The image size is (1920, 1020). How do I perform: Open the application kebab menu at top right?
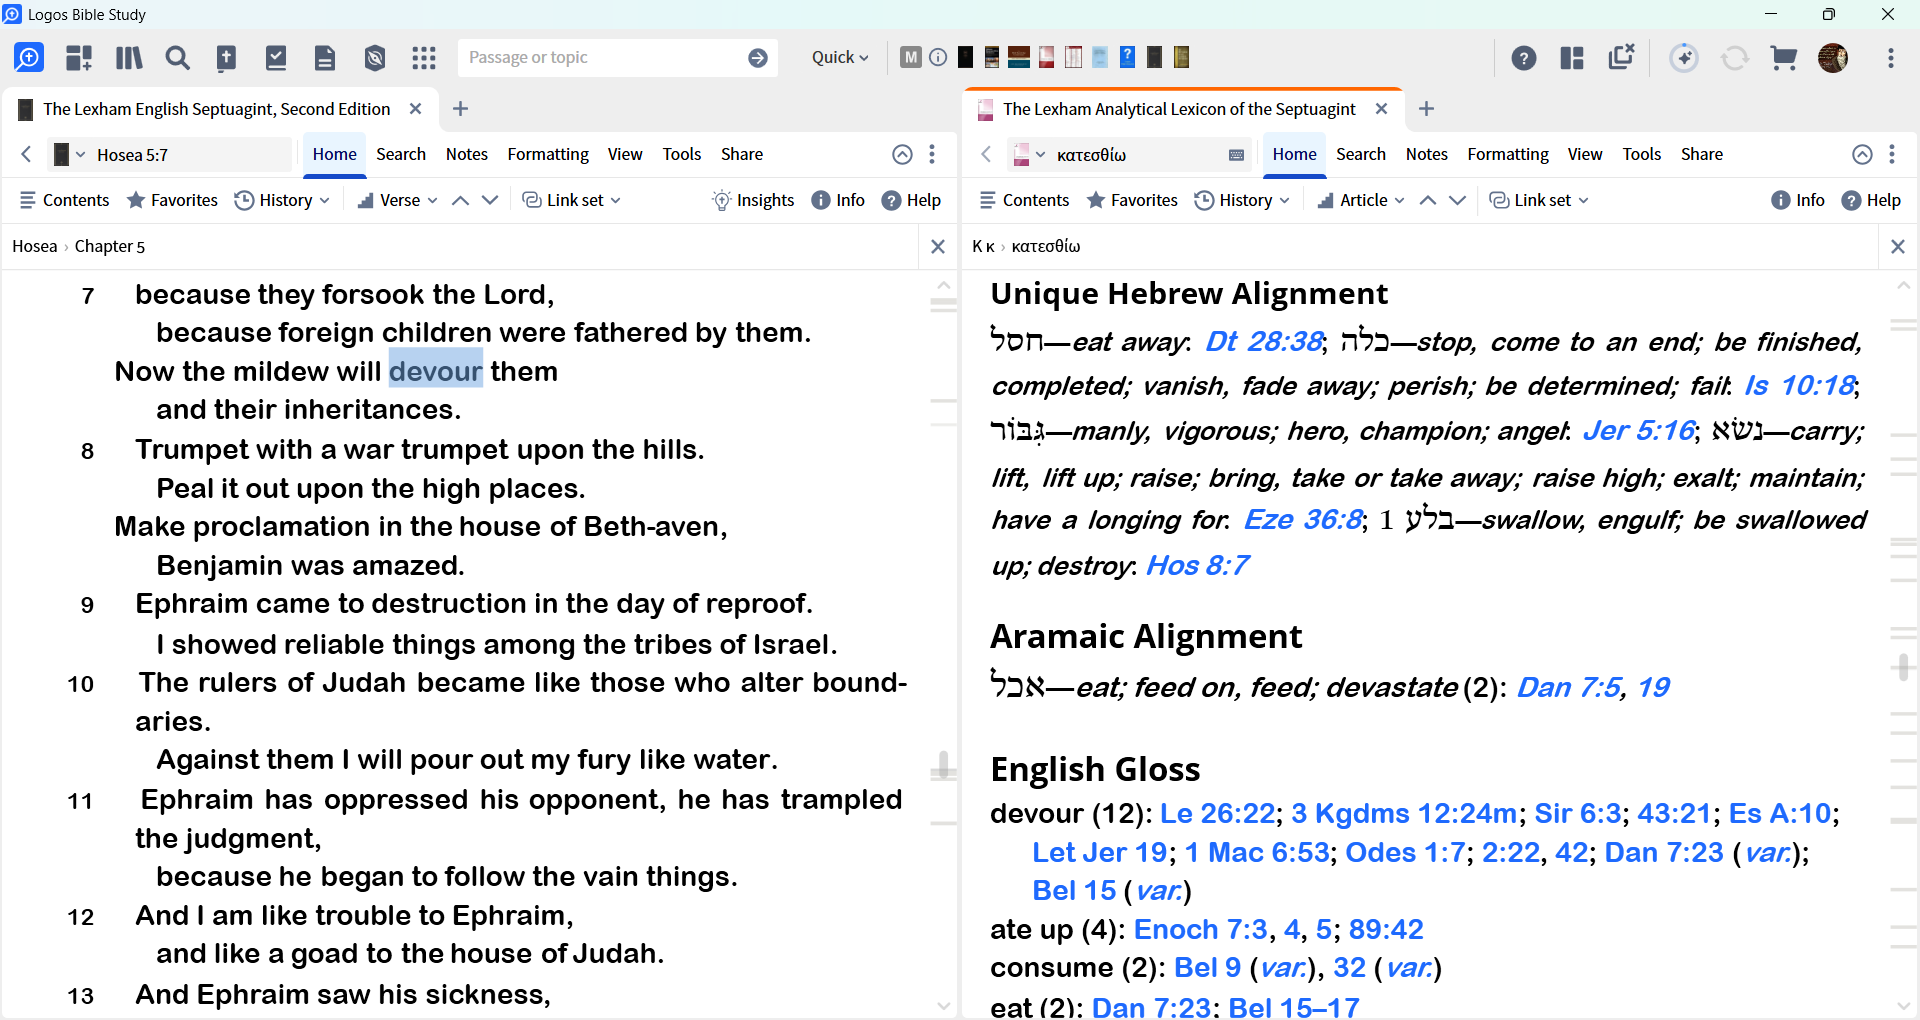(1891, 58)
